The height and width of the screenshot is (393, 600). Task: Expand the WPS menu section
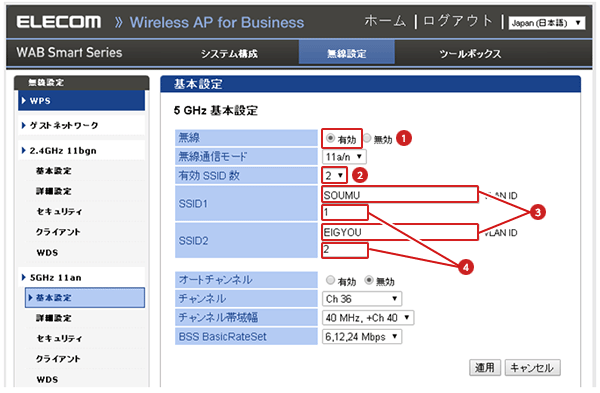81,101
